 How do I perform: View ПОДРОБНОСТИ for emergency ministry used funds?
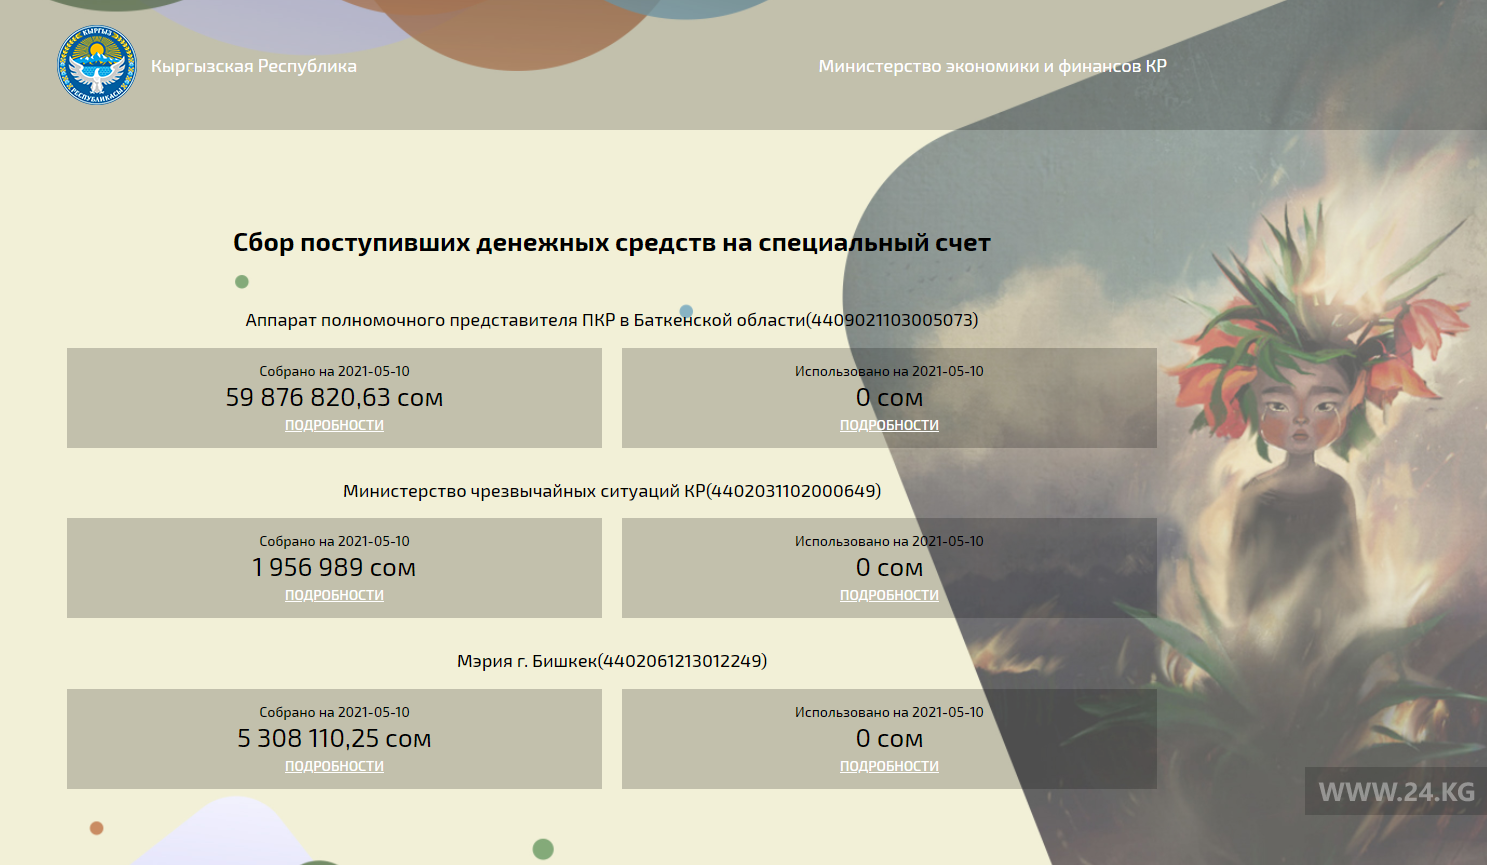(x=889, y=595)
